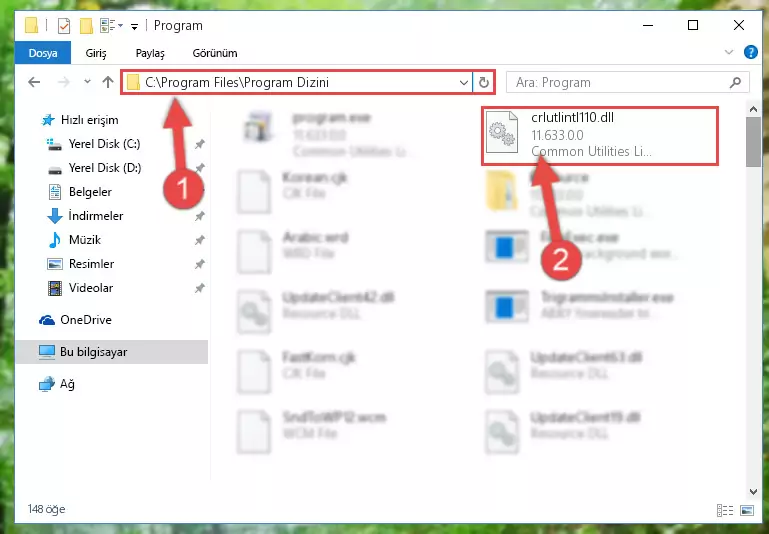The width and height of the screenshot is (769, 534).
Task: Select the UpdateClient19.dll file
Action: [x=564, y=432]
